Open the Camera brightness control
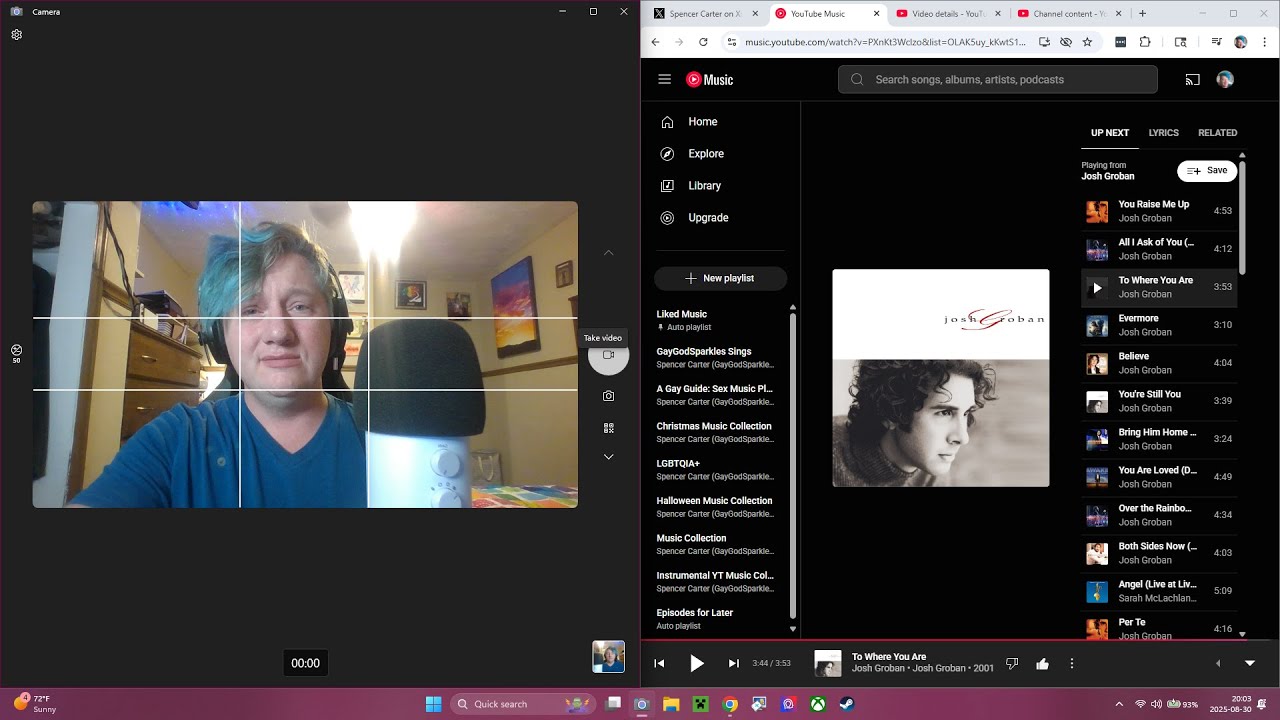1280x720 pixels. pyautogui.click(x=17, y=352)
